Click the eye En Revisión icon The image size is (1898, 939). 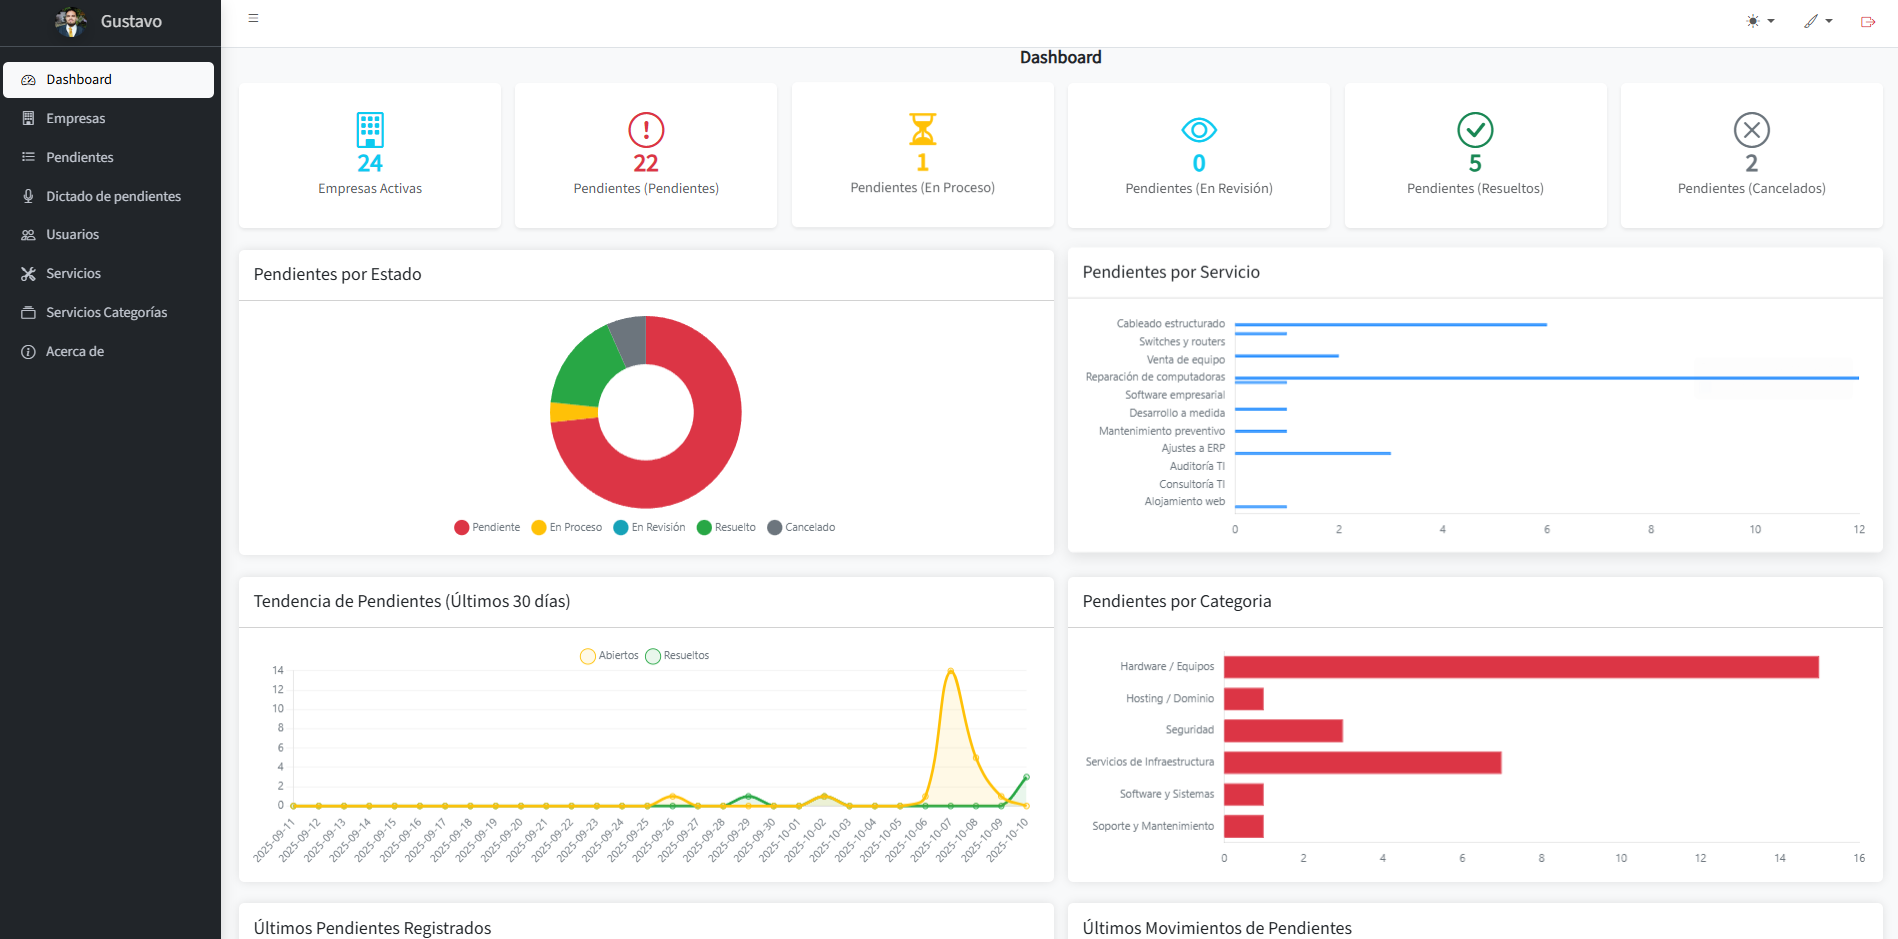tap(1198, 130)
